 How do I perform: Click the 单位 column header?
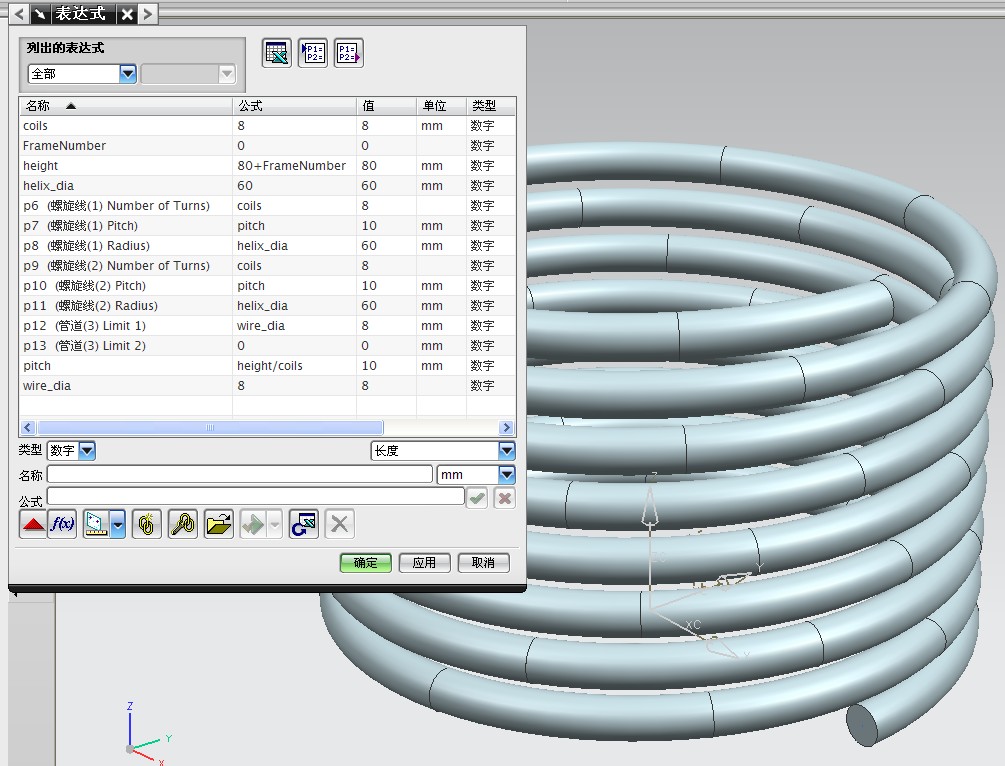tap(441, 106)
